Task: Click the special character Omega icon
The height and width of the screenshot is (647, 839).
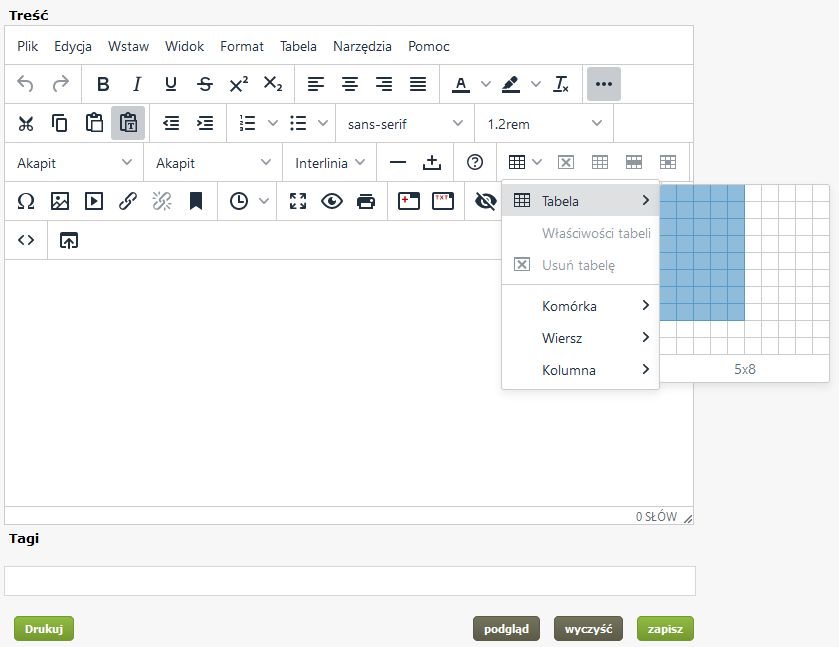Action: 26,201
